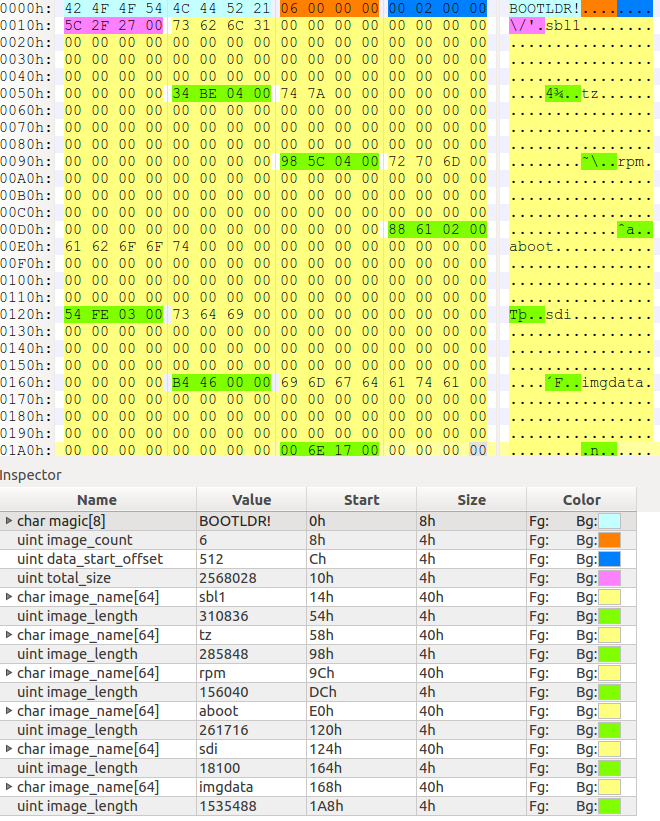Click the blue hex bytes 00 02 00 00
Viewport: 660px width, 821px height.
(438, 8)
